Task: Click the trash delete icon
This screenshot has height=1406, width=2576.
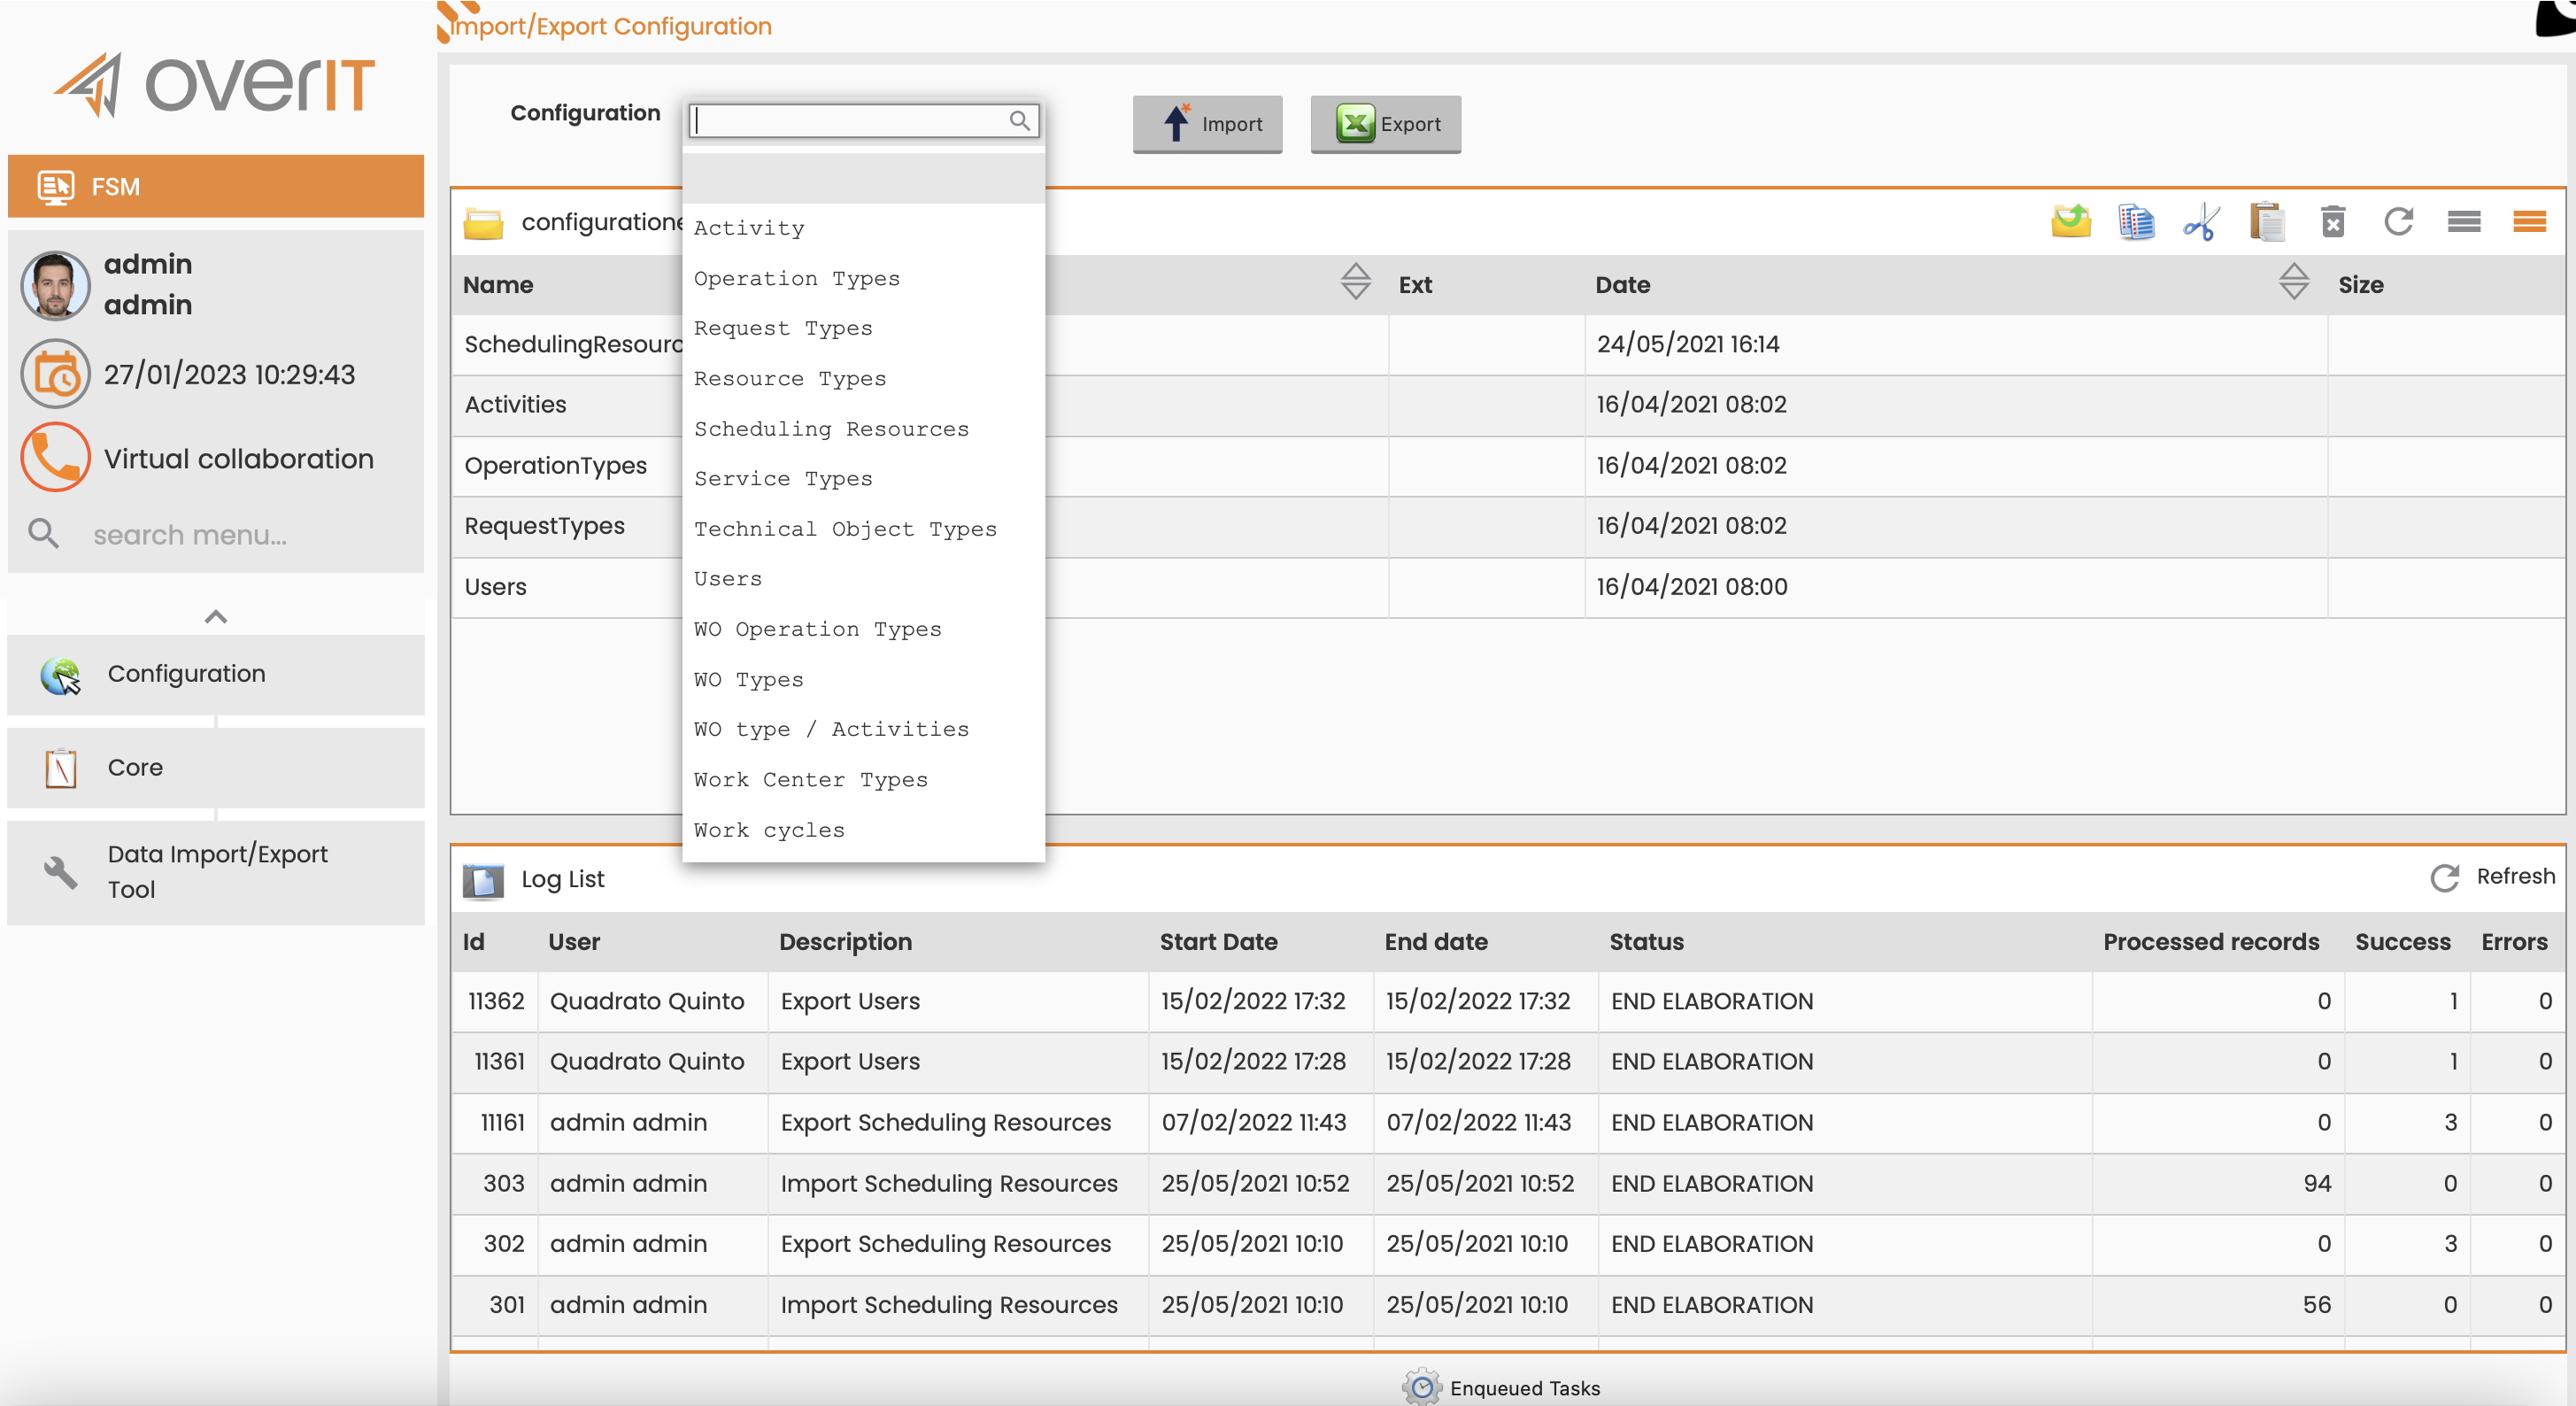Action: (2333, 221)
